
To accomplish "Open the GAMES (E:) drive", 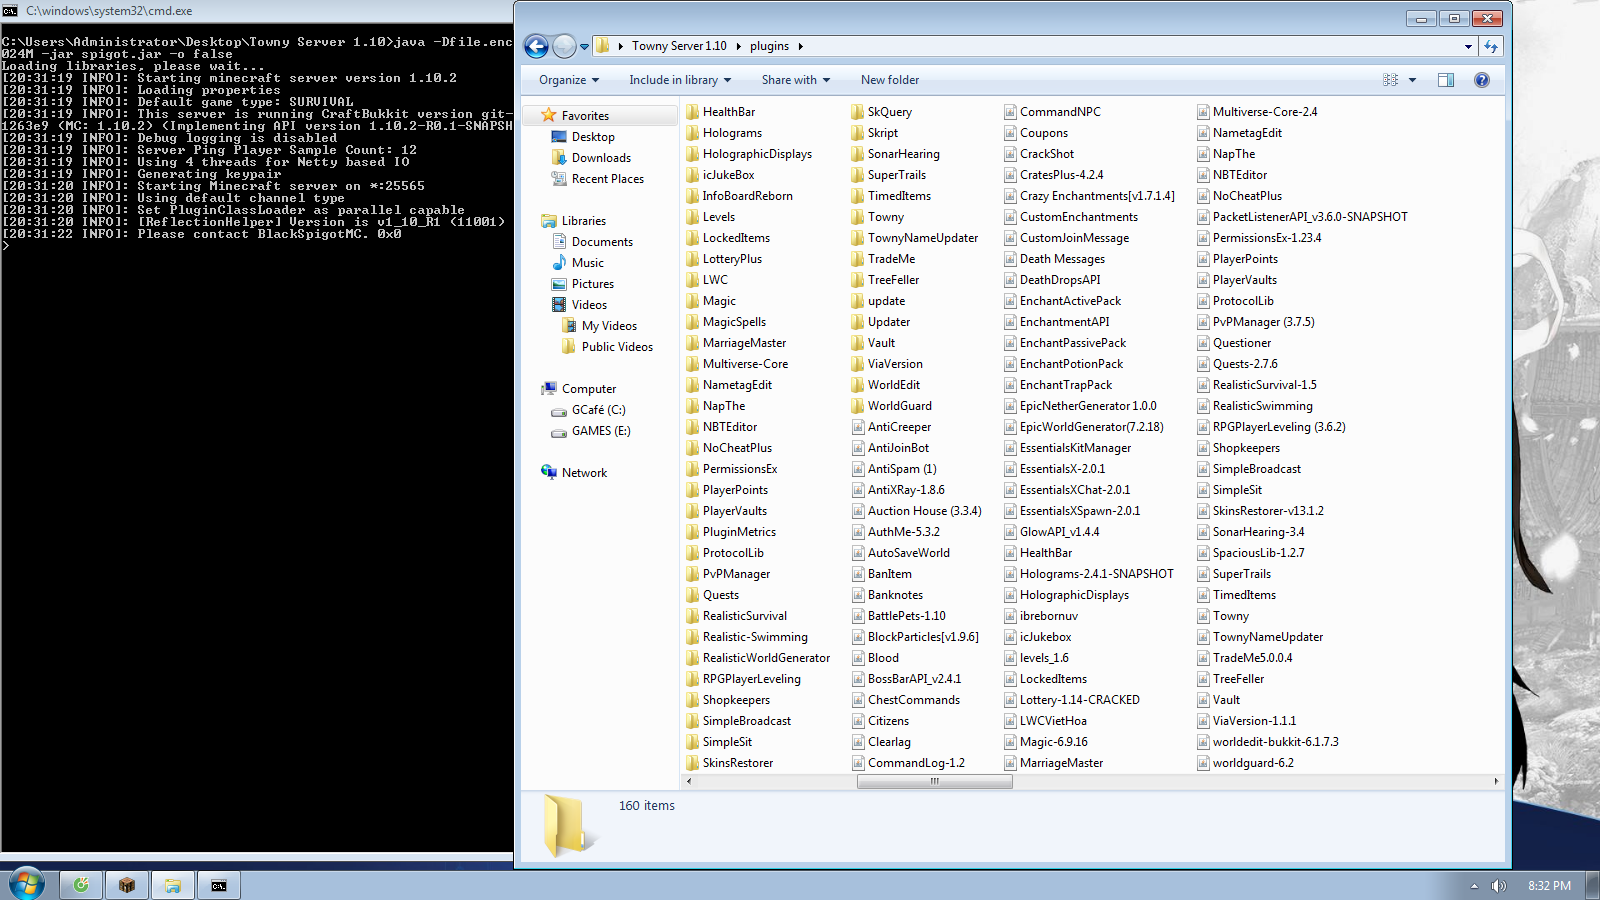I will click(x=601, y=431).
